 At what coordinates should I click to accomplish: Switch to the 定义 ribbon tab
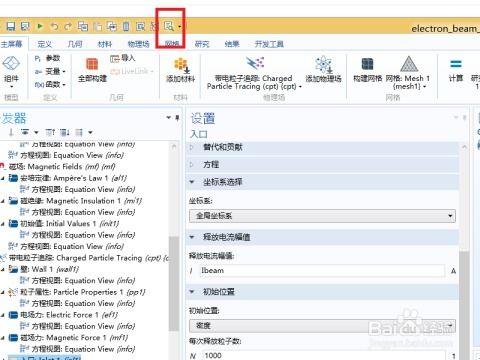click(x=45, y=44)
